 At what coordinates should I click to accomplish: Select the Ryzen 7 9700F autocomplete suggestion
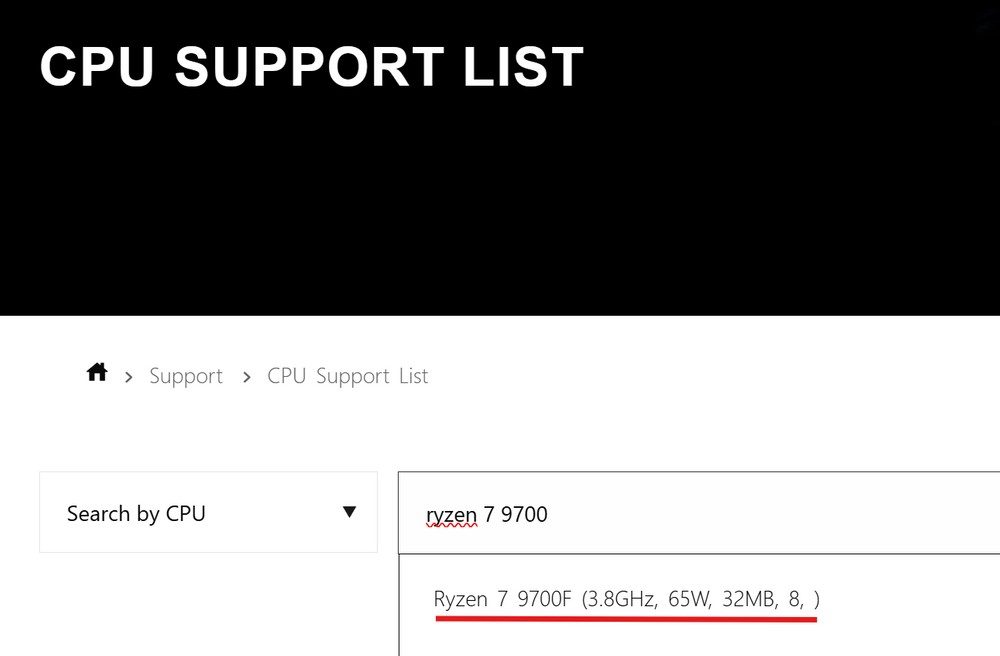tap(626, 599)
